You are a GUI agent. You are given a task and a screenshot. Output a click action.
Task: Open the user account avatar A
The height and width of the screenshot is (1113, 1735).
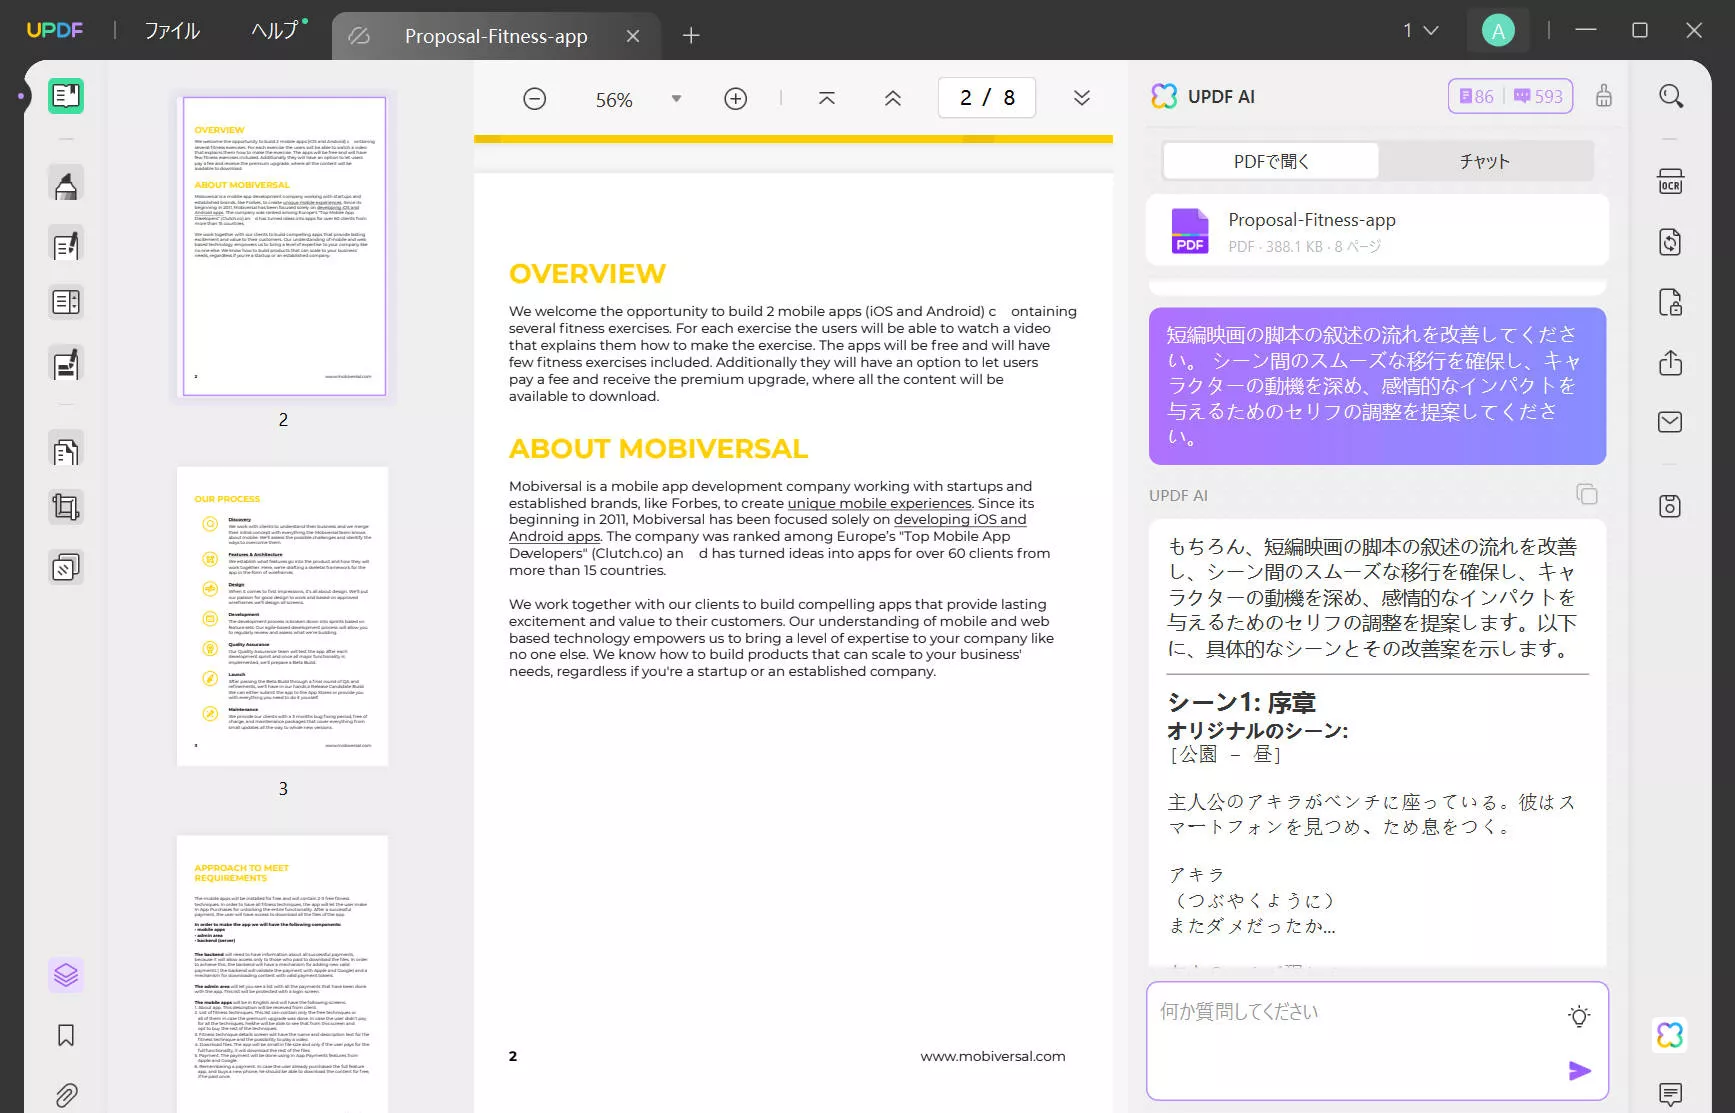[x=1498, y=31]
